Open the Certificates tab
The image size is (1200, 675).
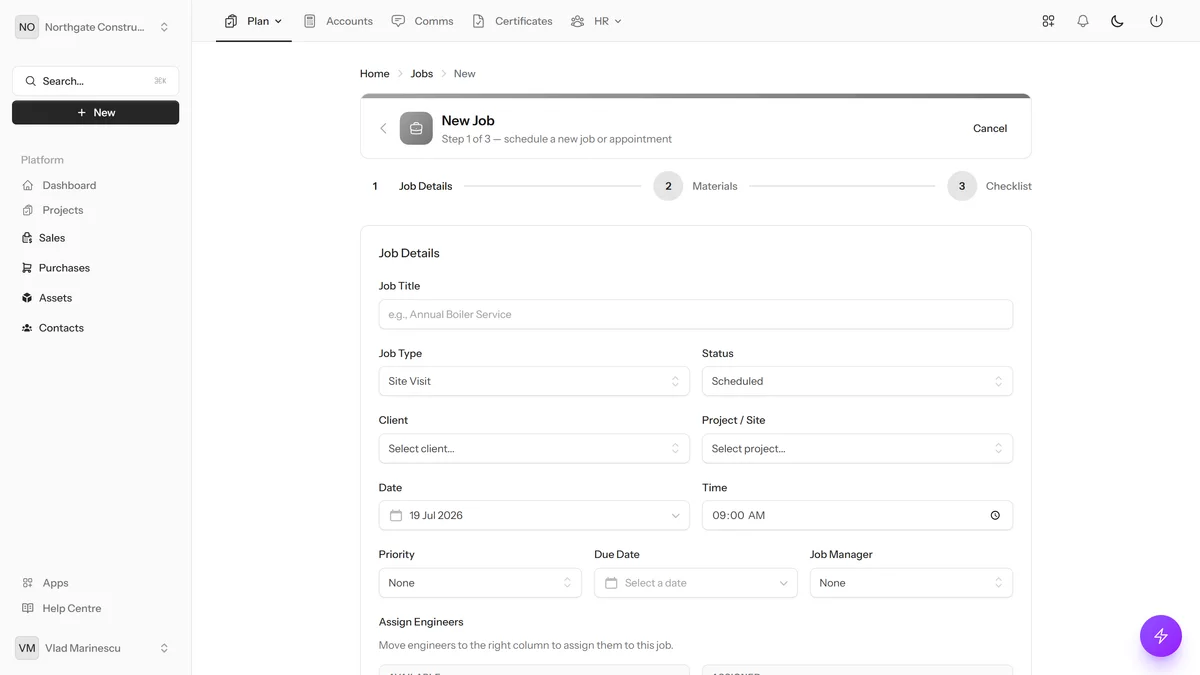point(512,21)
